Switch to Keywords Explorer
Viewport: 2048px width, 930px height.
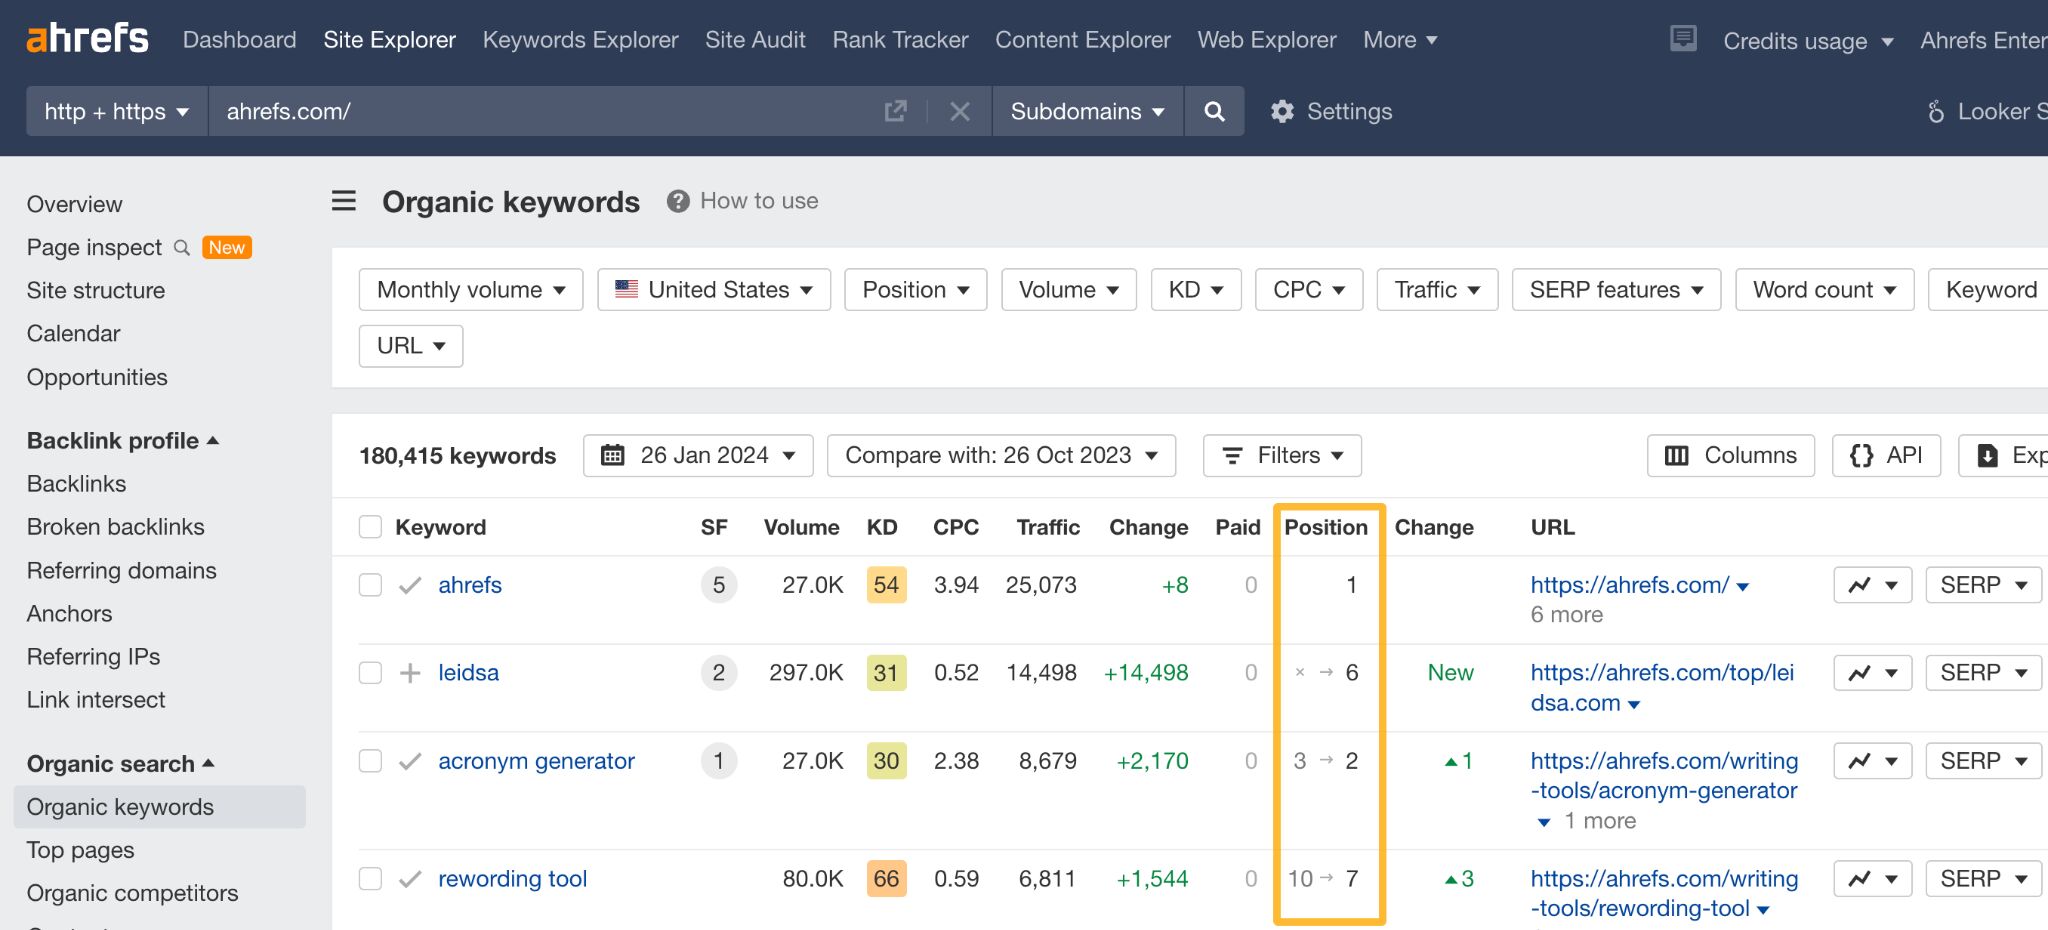tap(580, 40)
